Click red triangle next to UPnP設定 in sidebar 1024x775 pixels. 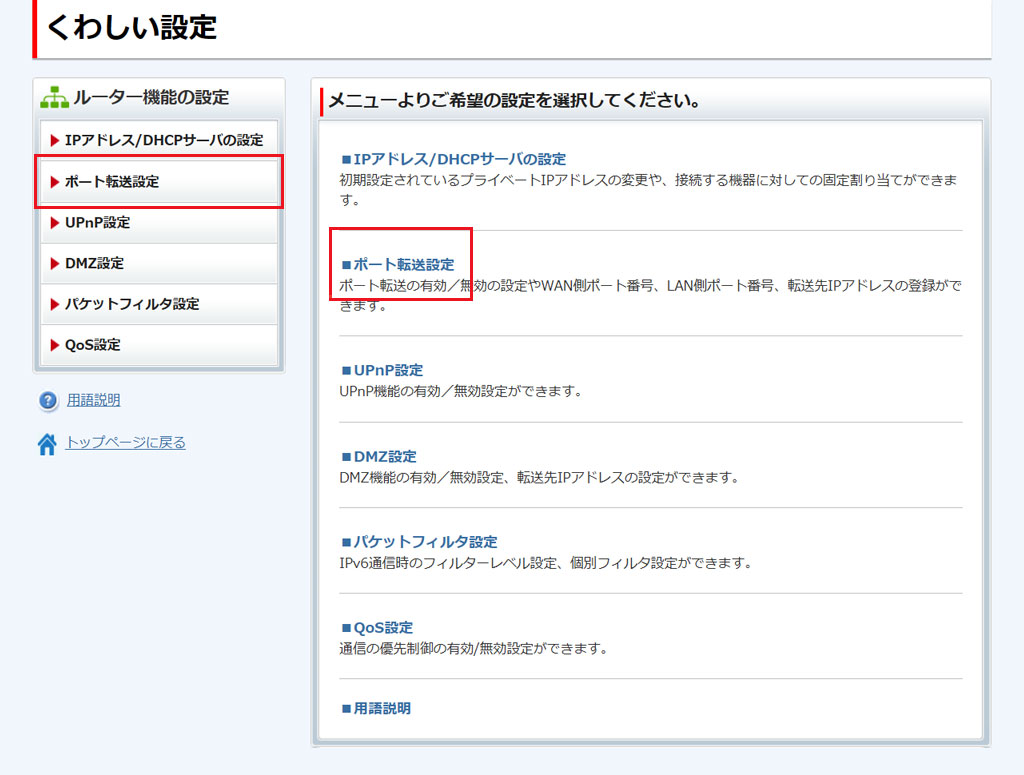55,223
